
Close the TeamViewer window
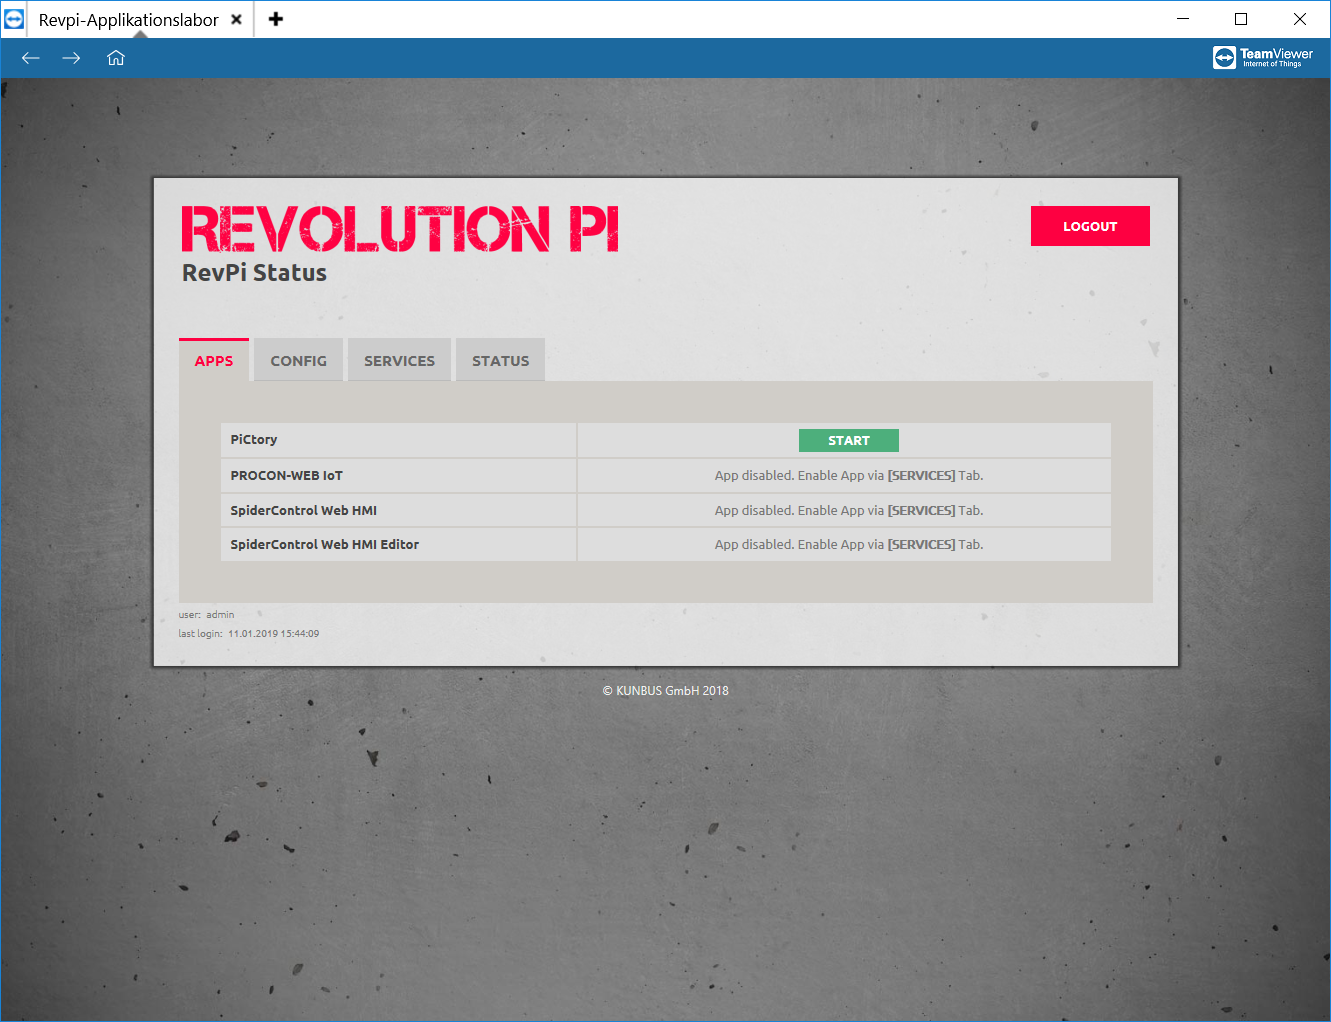point(1300,19)
